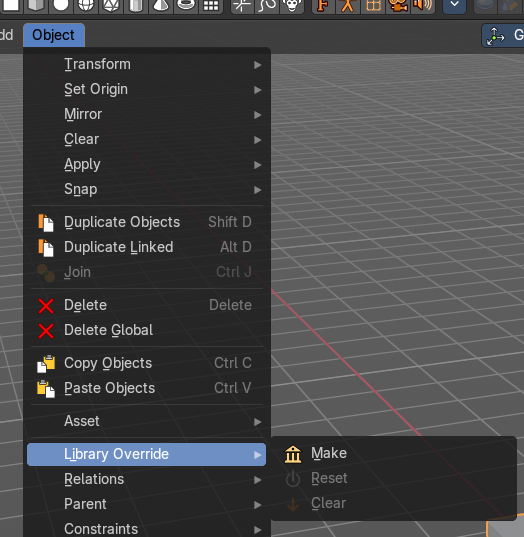Add a UV sphere with the globe icon
This screenshot has width=524, height=537.
pos(86,5)
